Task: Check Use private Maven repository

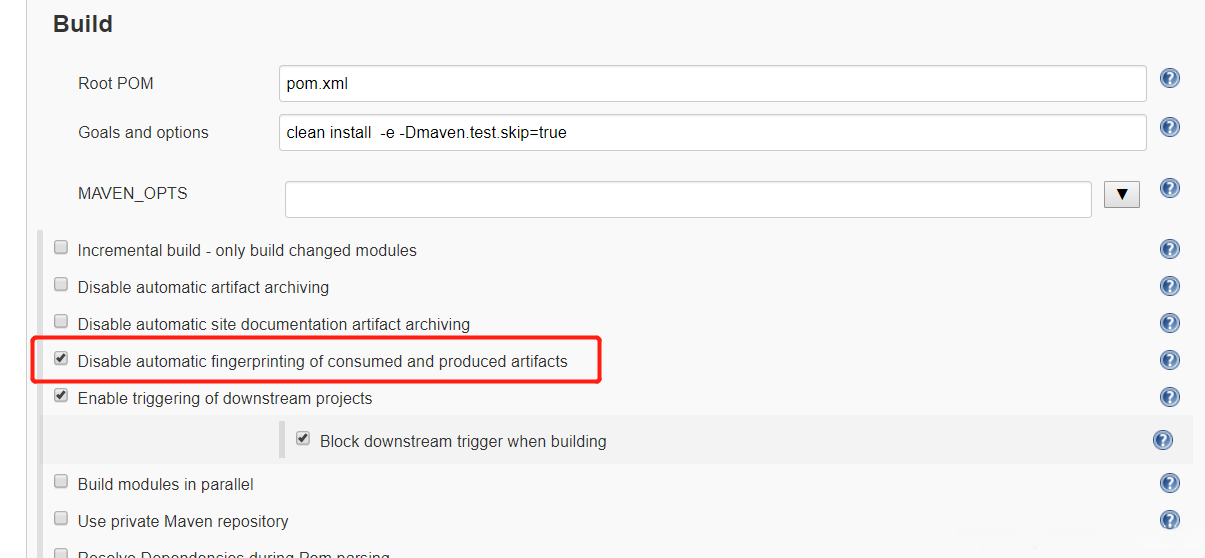Action: (61, 519)
